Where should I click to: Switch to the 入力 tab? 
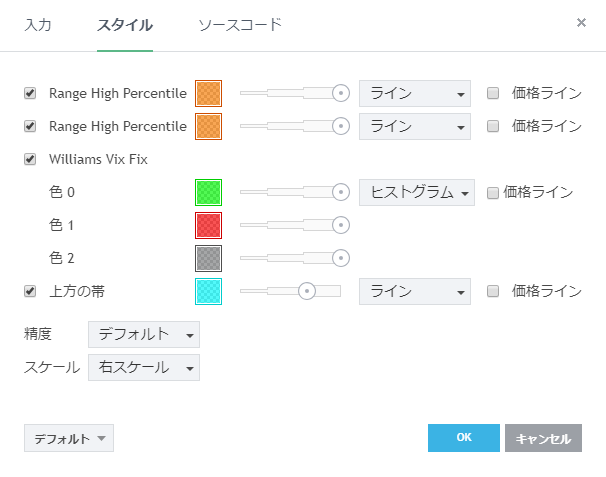point(38,25)
